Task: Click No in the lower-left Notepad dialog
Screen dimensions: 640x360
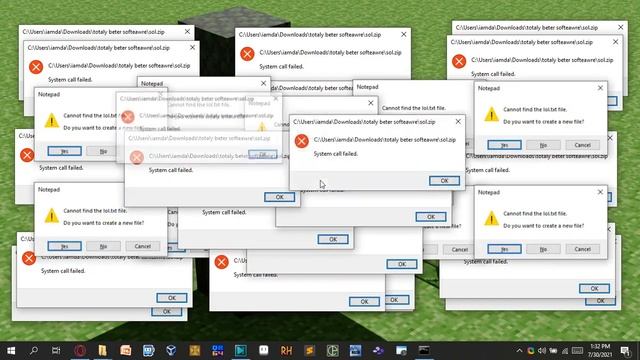Action: pyautogui.click(x=103, y=246)
